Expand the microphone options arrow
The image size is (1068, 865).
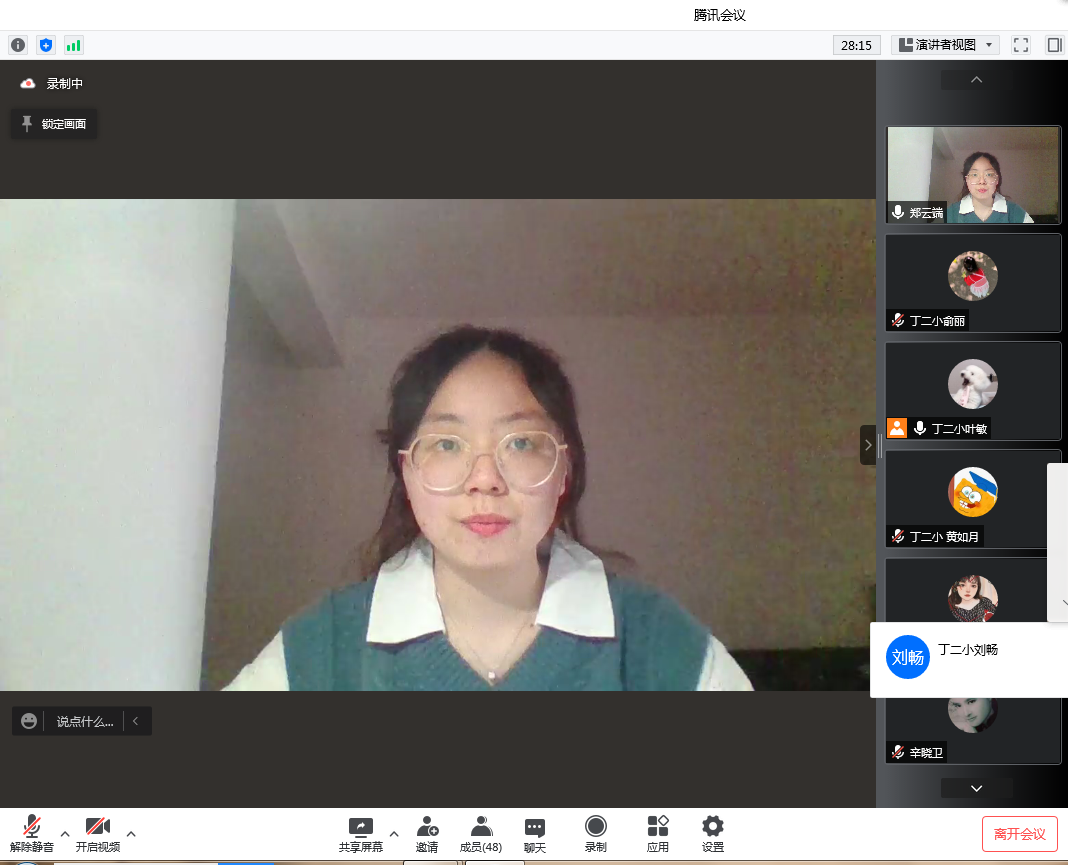coord(65,833)
